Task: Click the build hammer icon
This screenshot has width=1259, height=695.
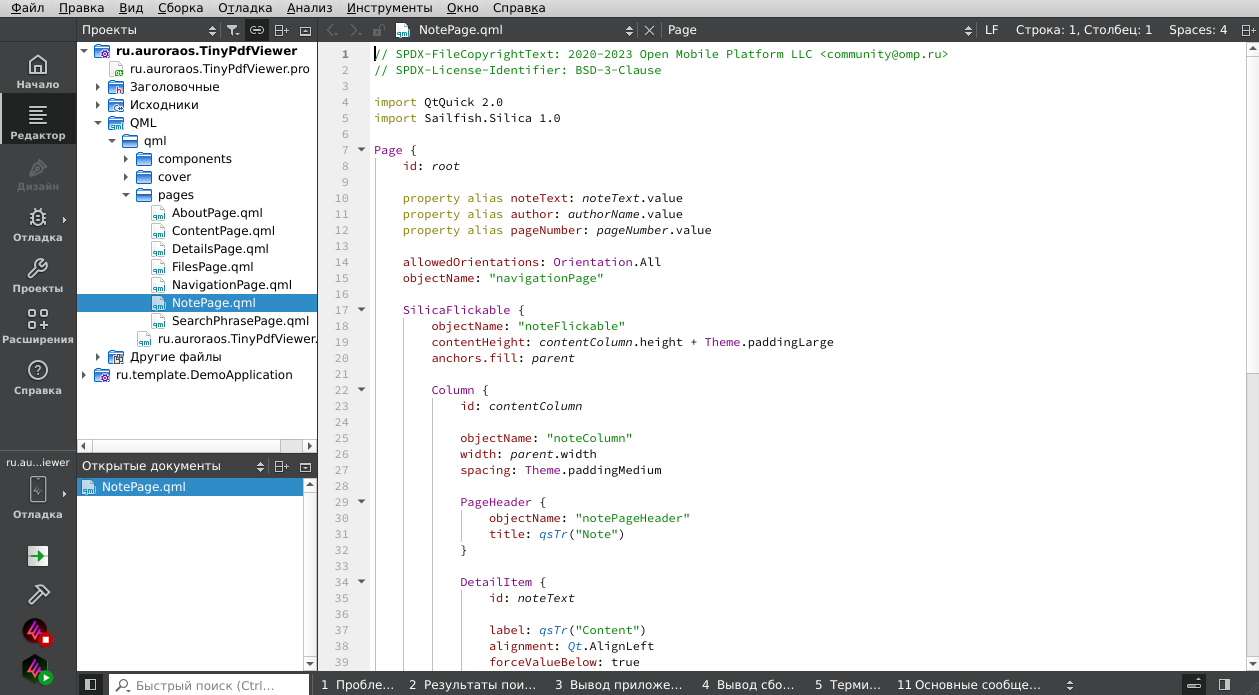Action: coord(38,594)
